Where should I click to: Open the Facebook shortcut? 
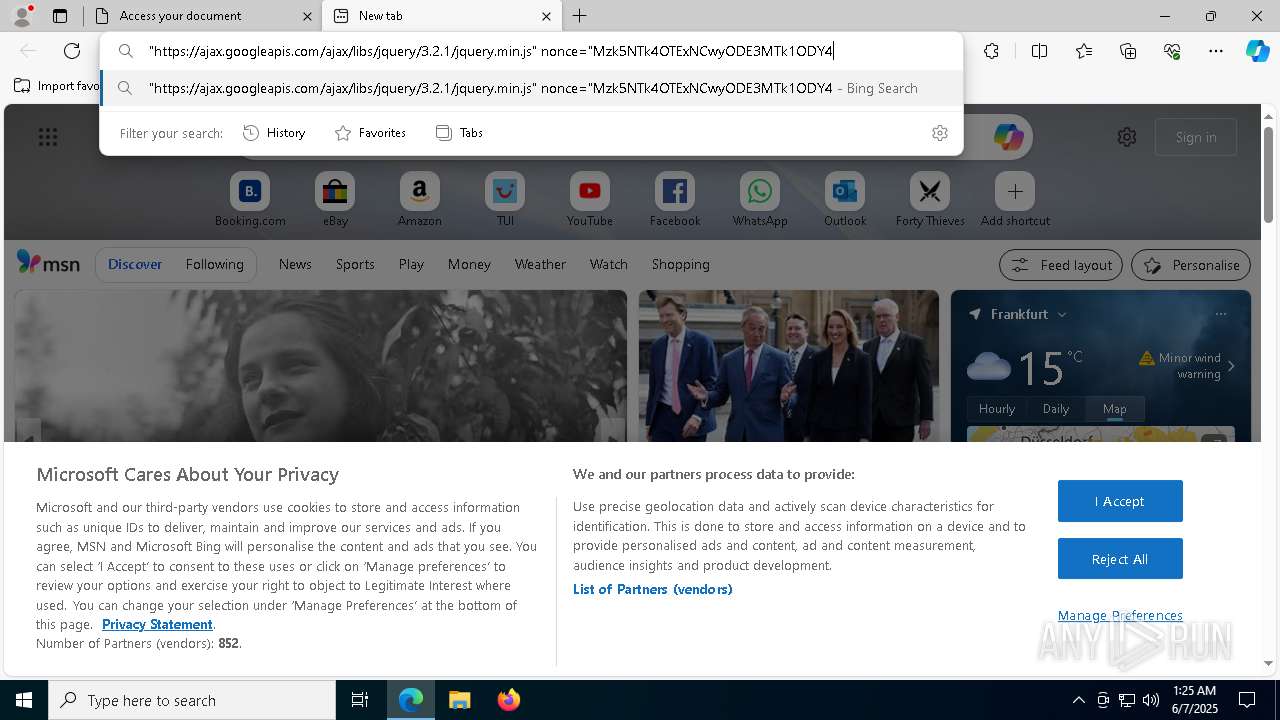pyautogui.click(x=675, y=200)
